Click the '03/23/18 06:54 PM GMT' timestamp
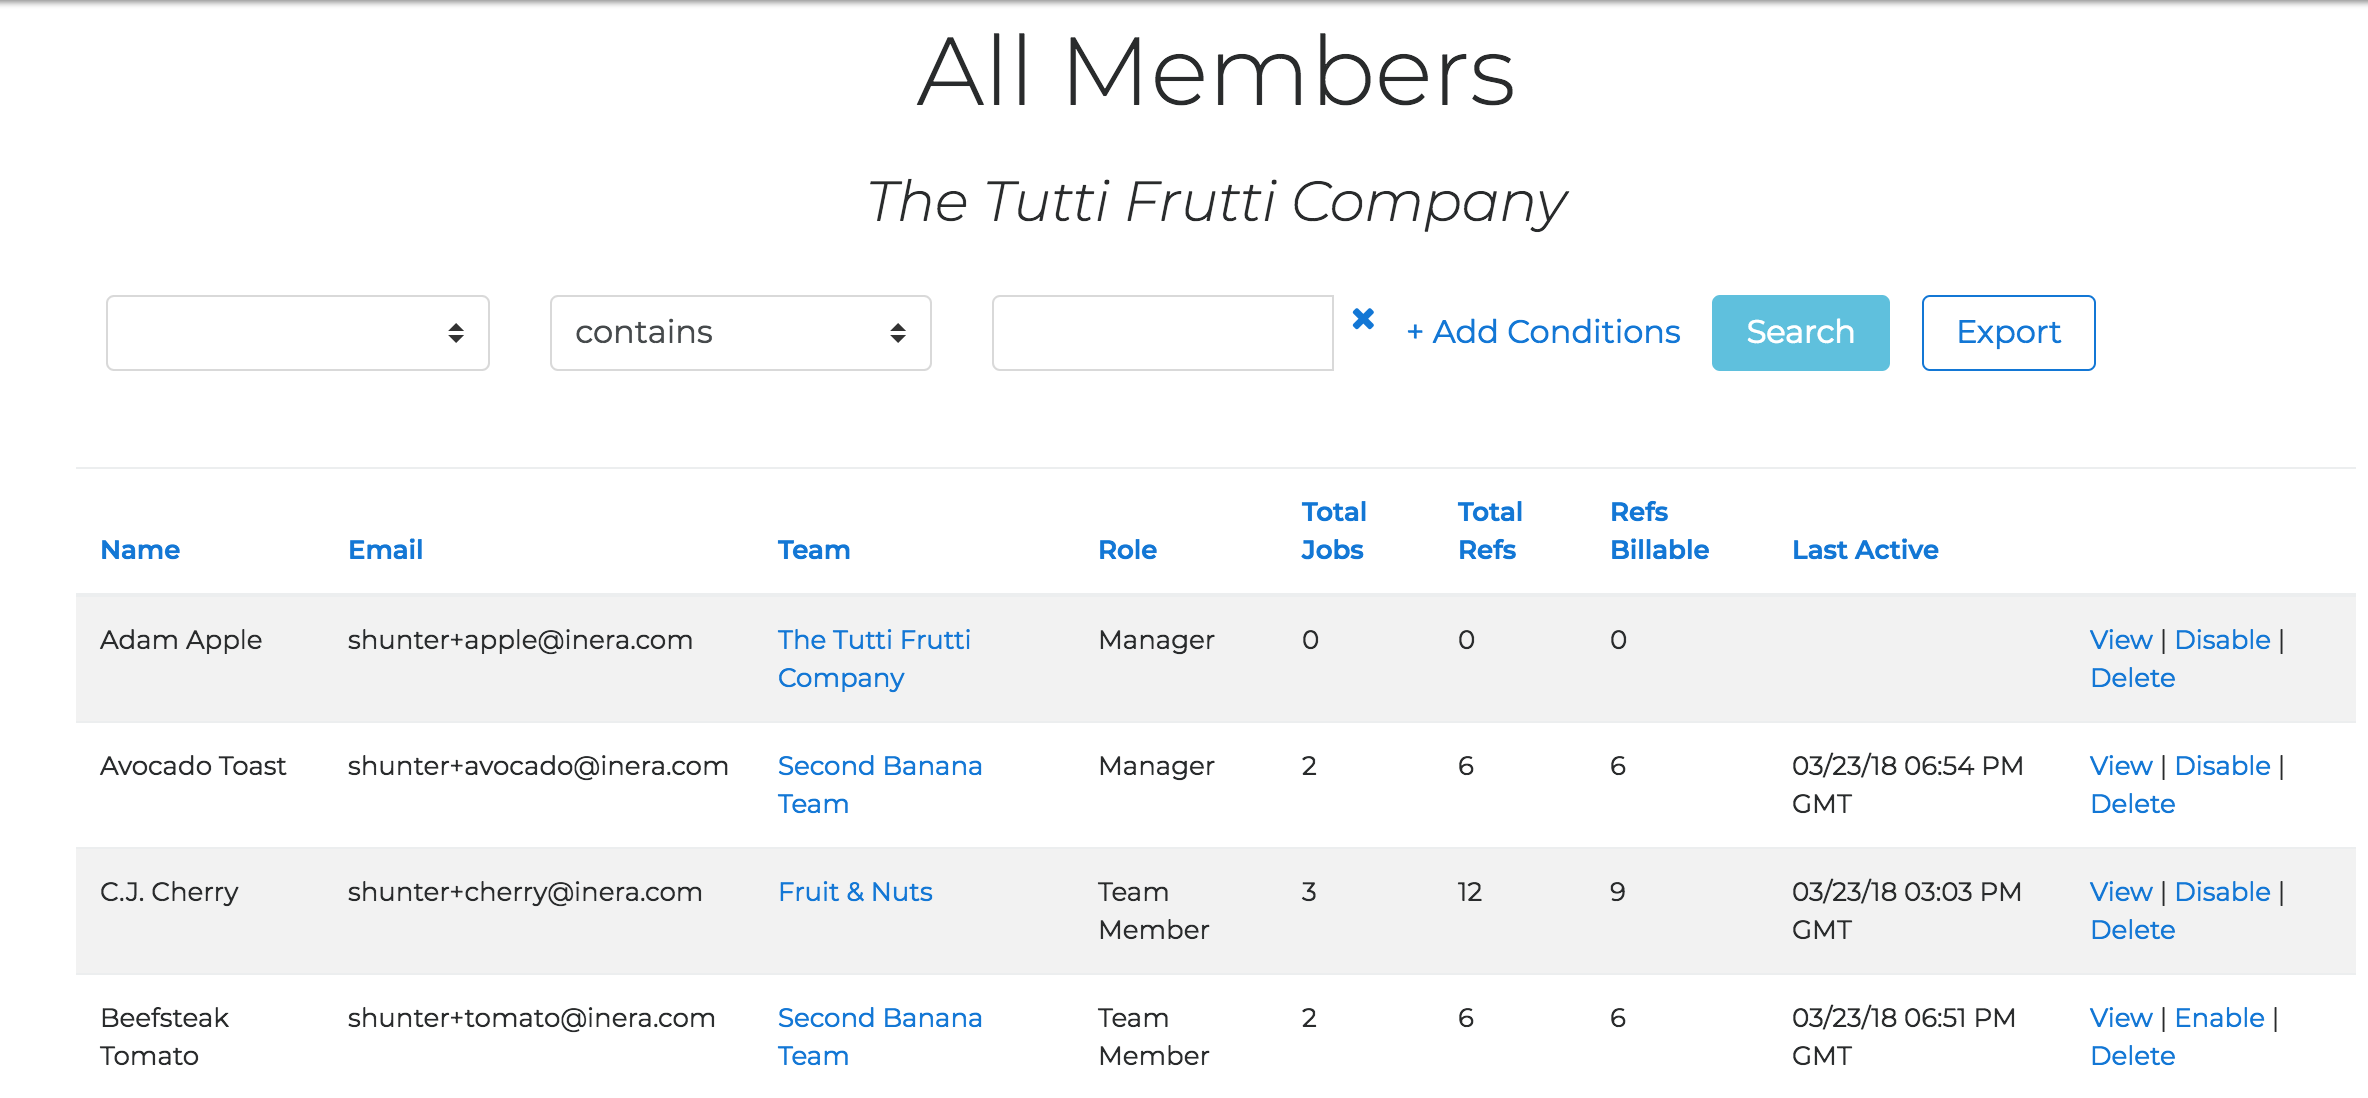The image size is (2368, 1098). click(1907, 785)
